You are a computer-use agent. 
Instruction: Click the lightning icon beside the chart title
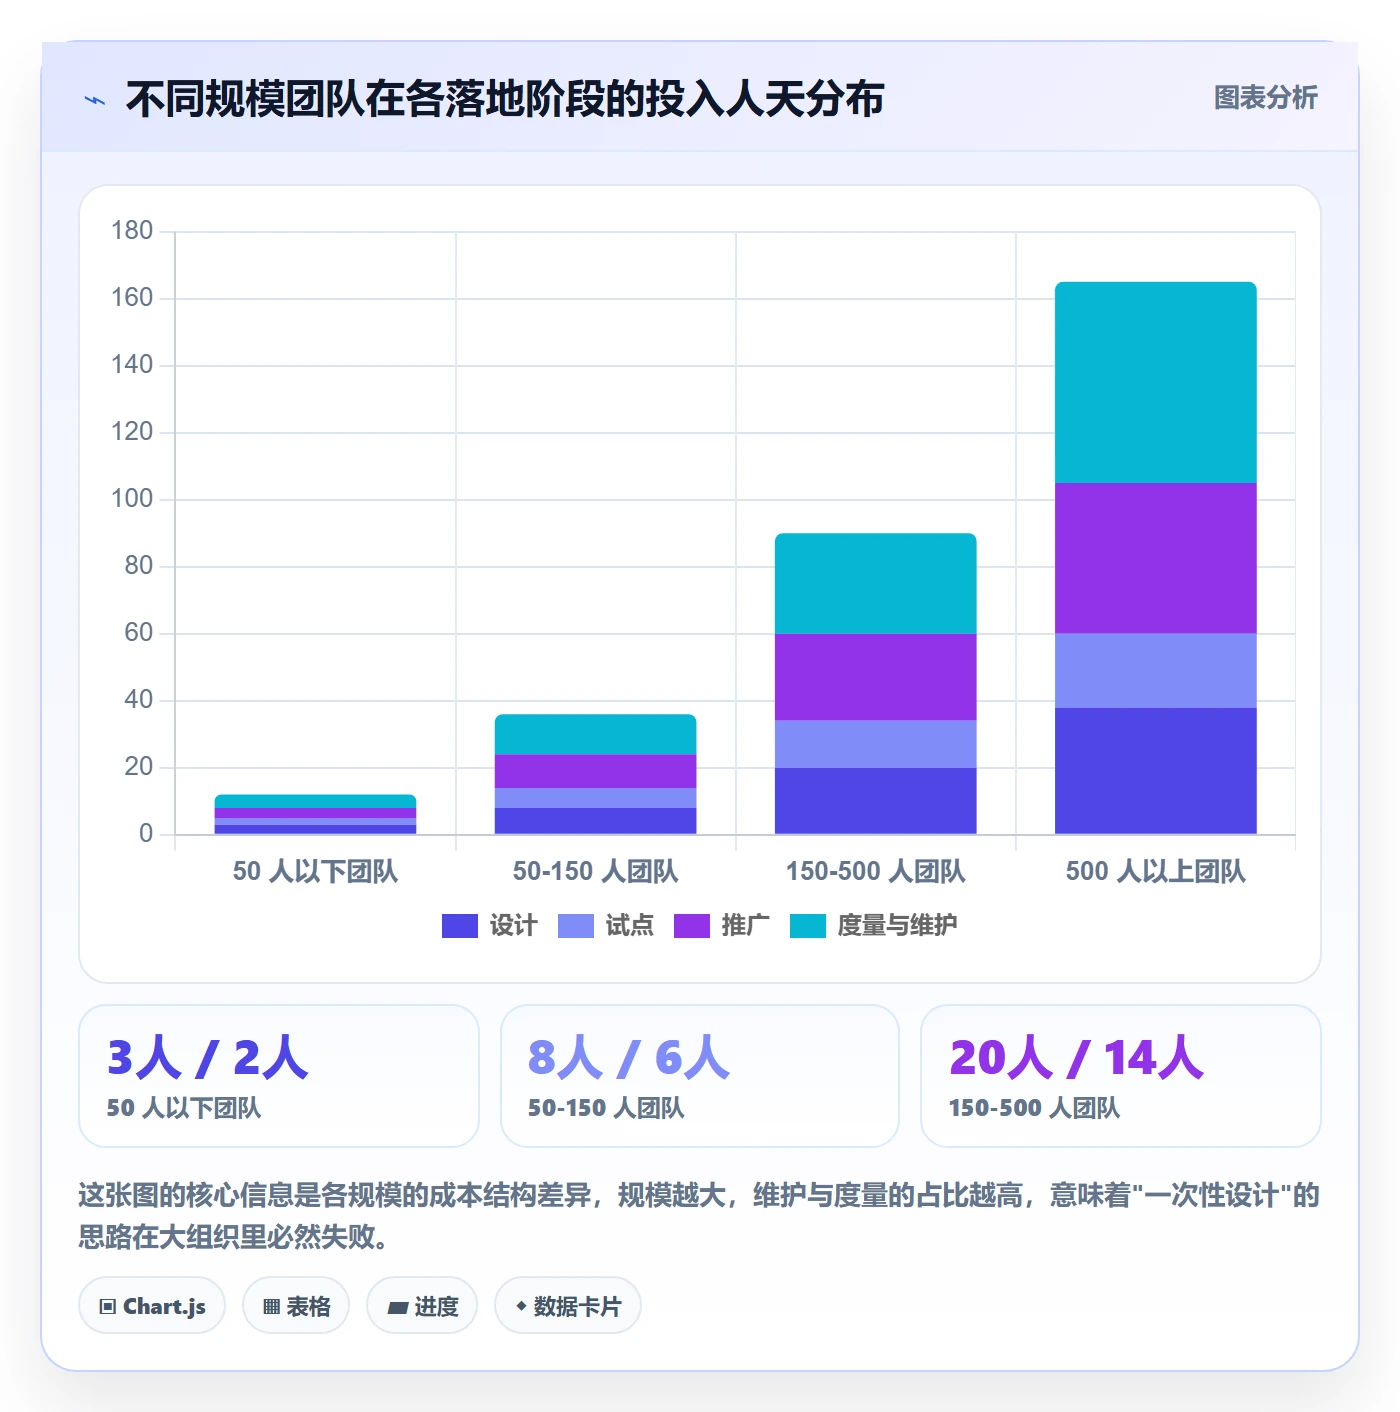pos(95,100)
